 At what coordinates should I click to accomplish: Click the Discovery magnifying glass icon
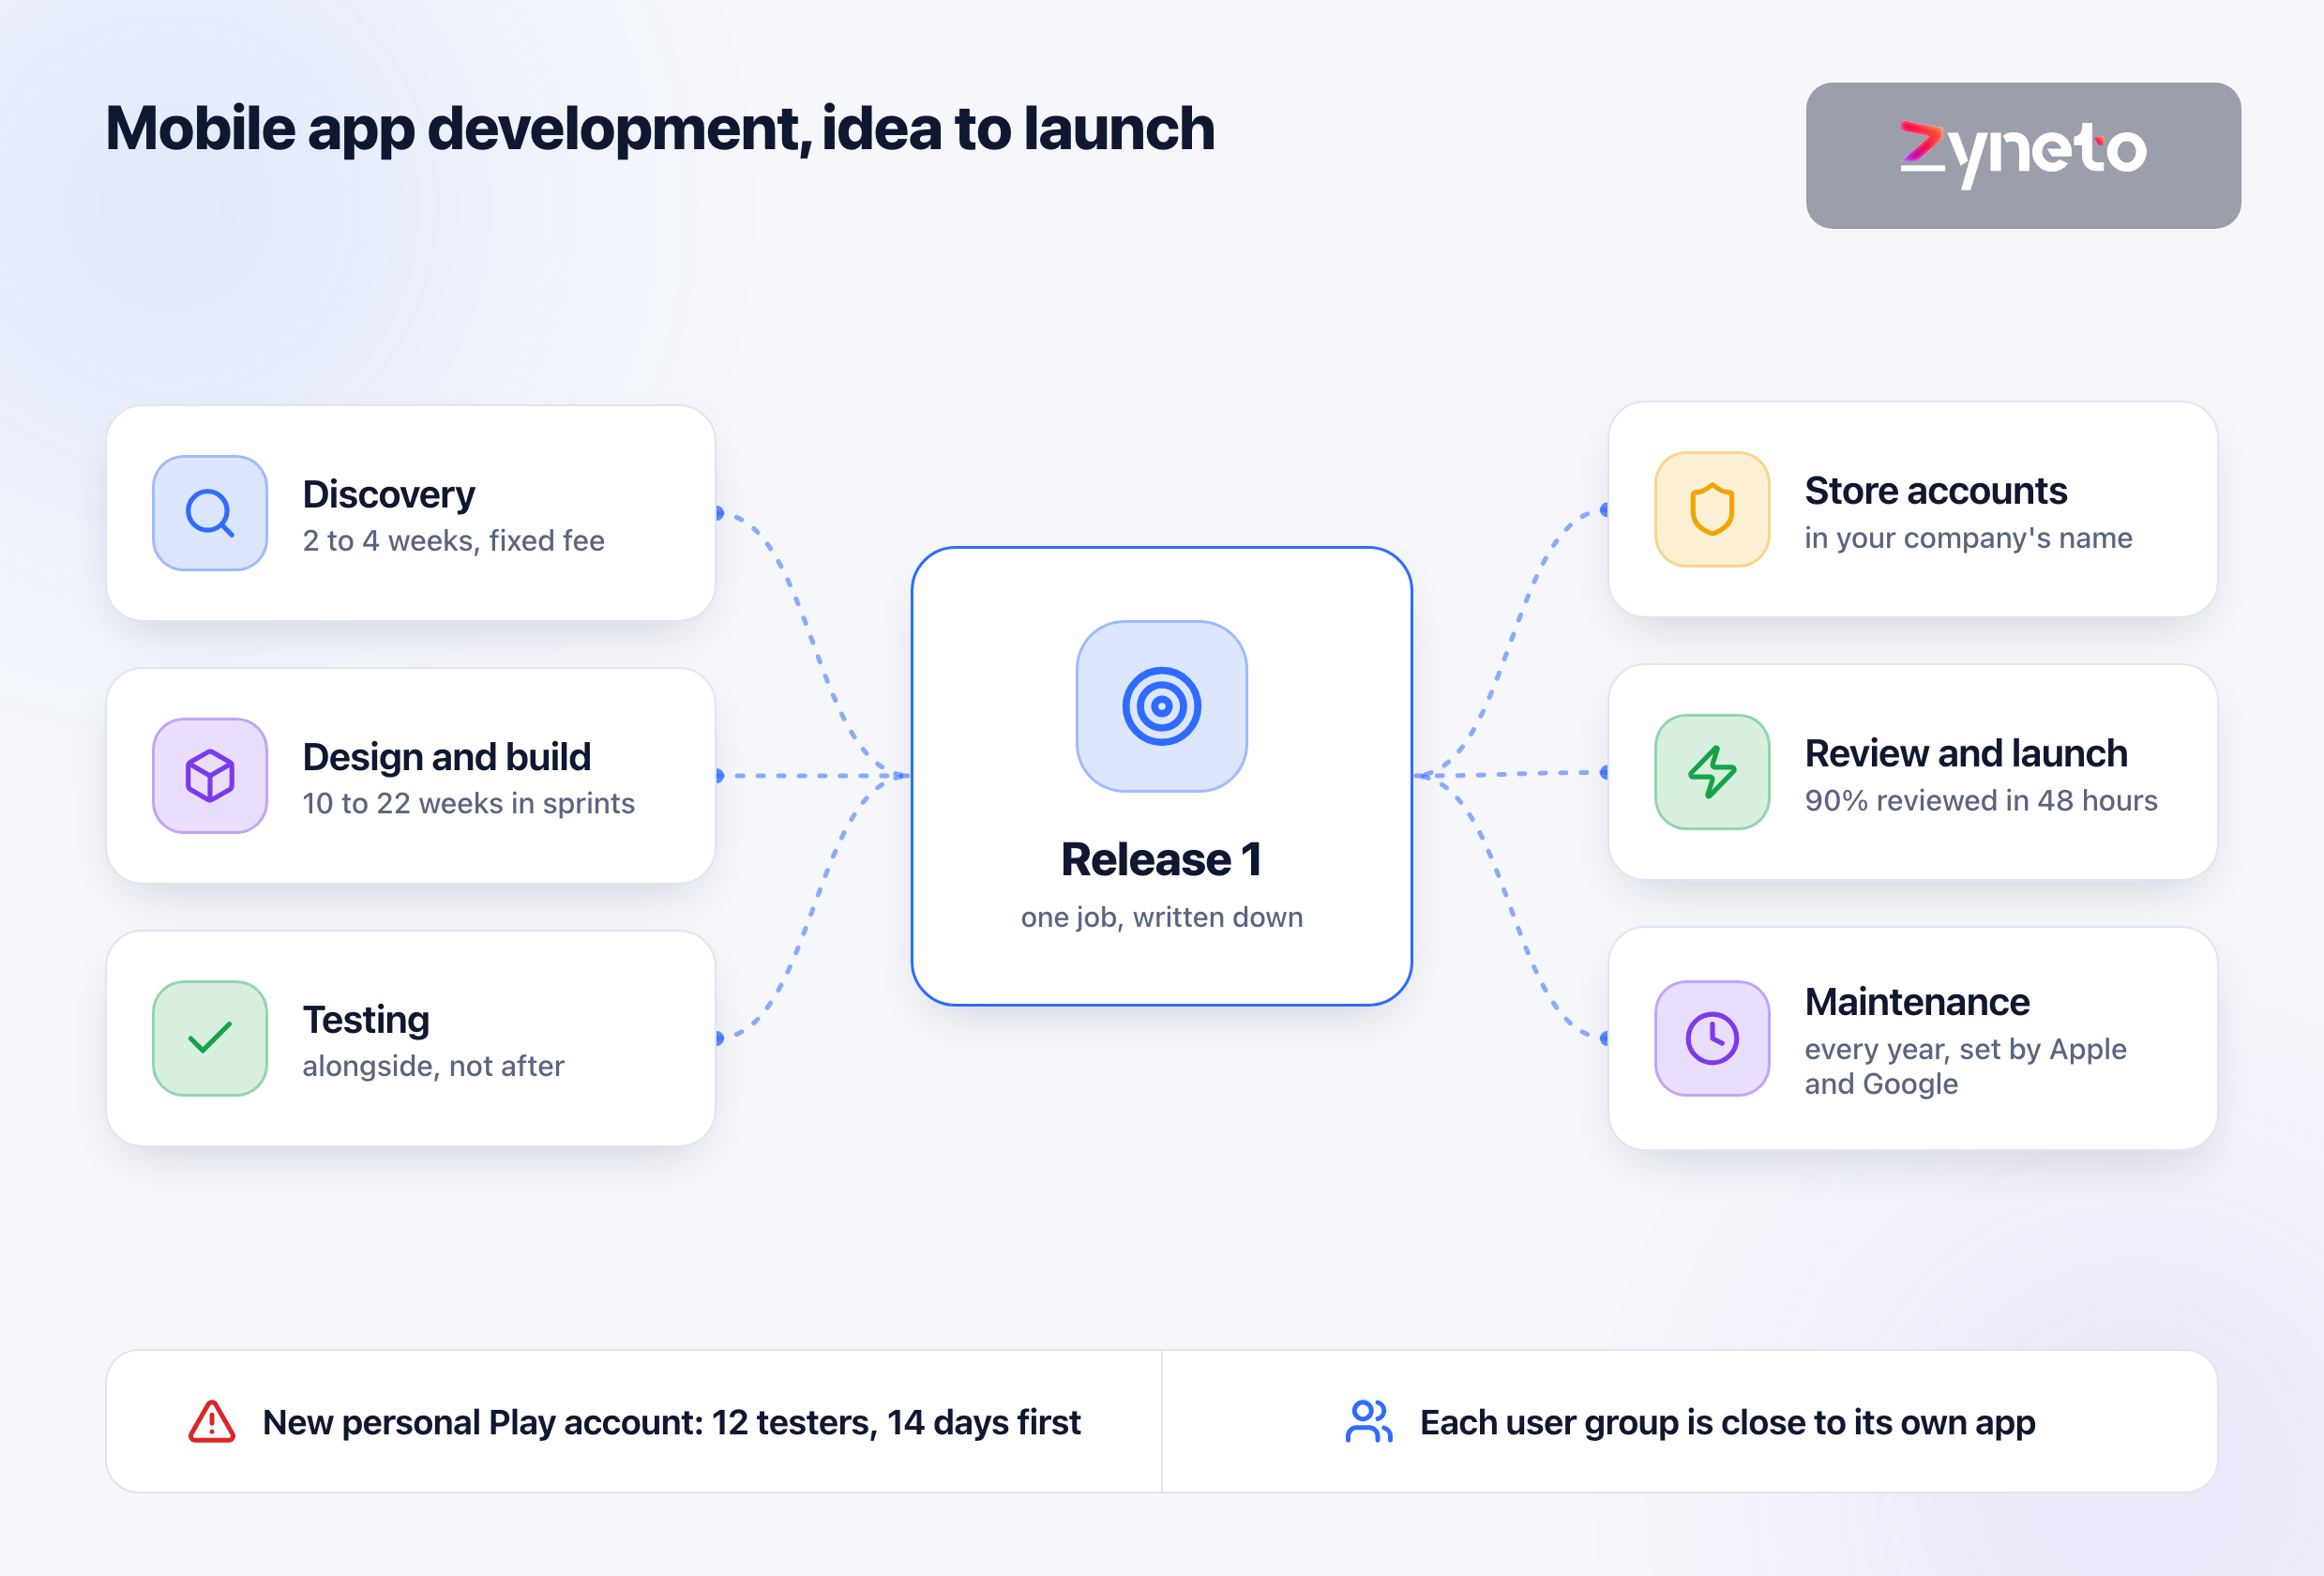(x=210, y=513)
